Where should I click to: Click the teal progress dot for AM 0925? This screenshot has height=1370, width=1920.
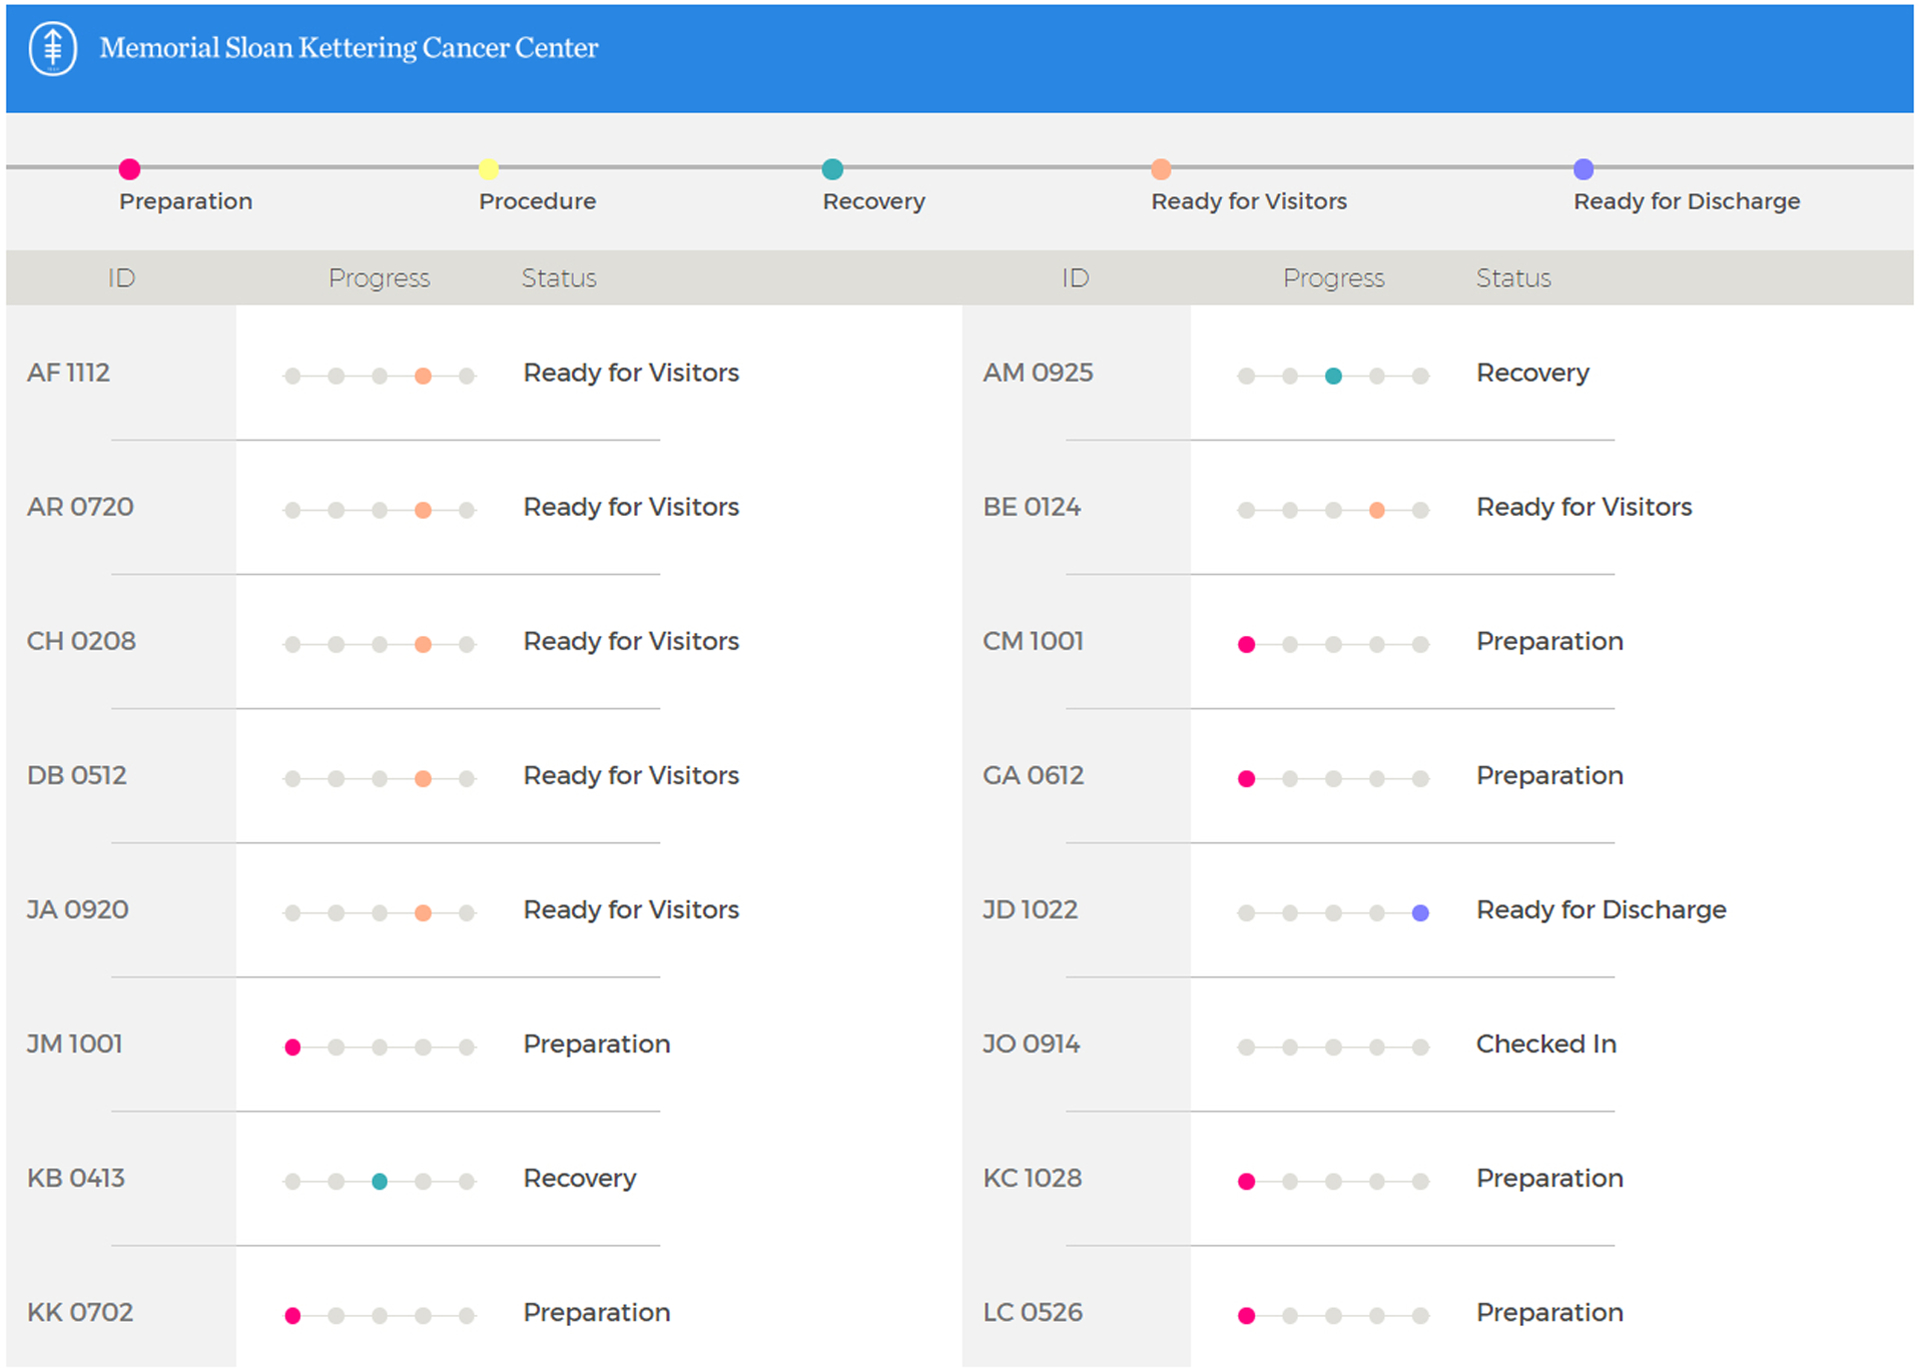[1333, 376]
